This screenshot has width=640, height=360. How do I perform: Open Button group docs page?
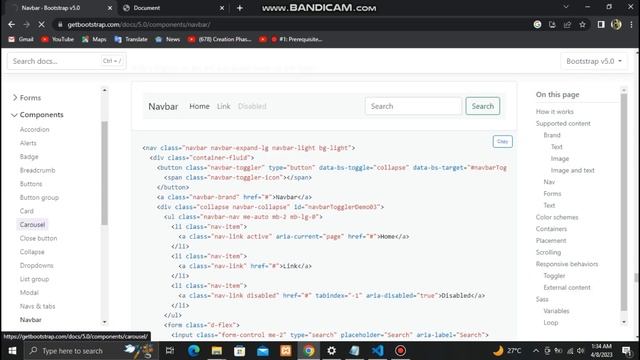(x=39, y=198)
